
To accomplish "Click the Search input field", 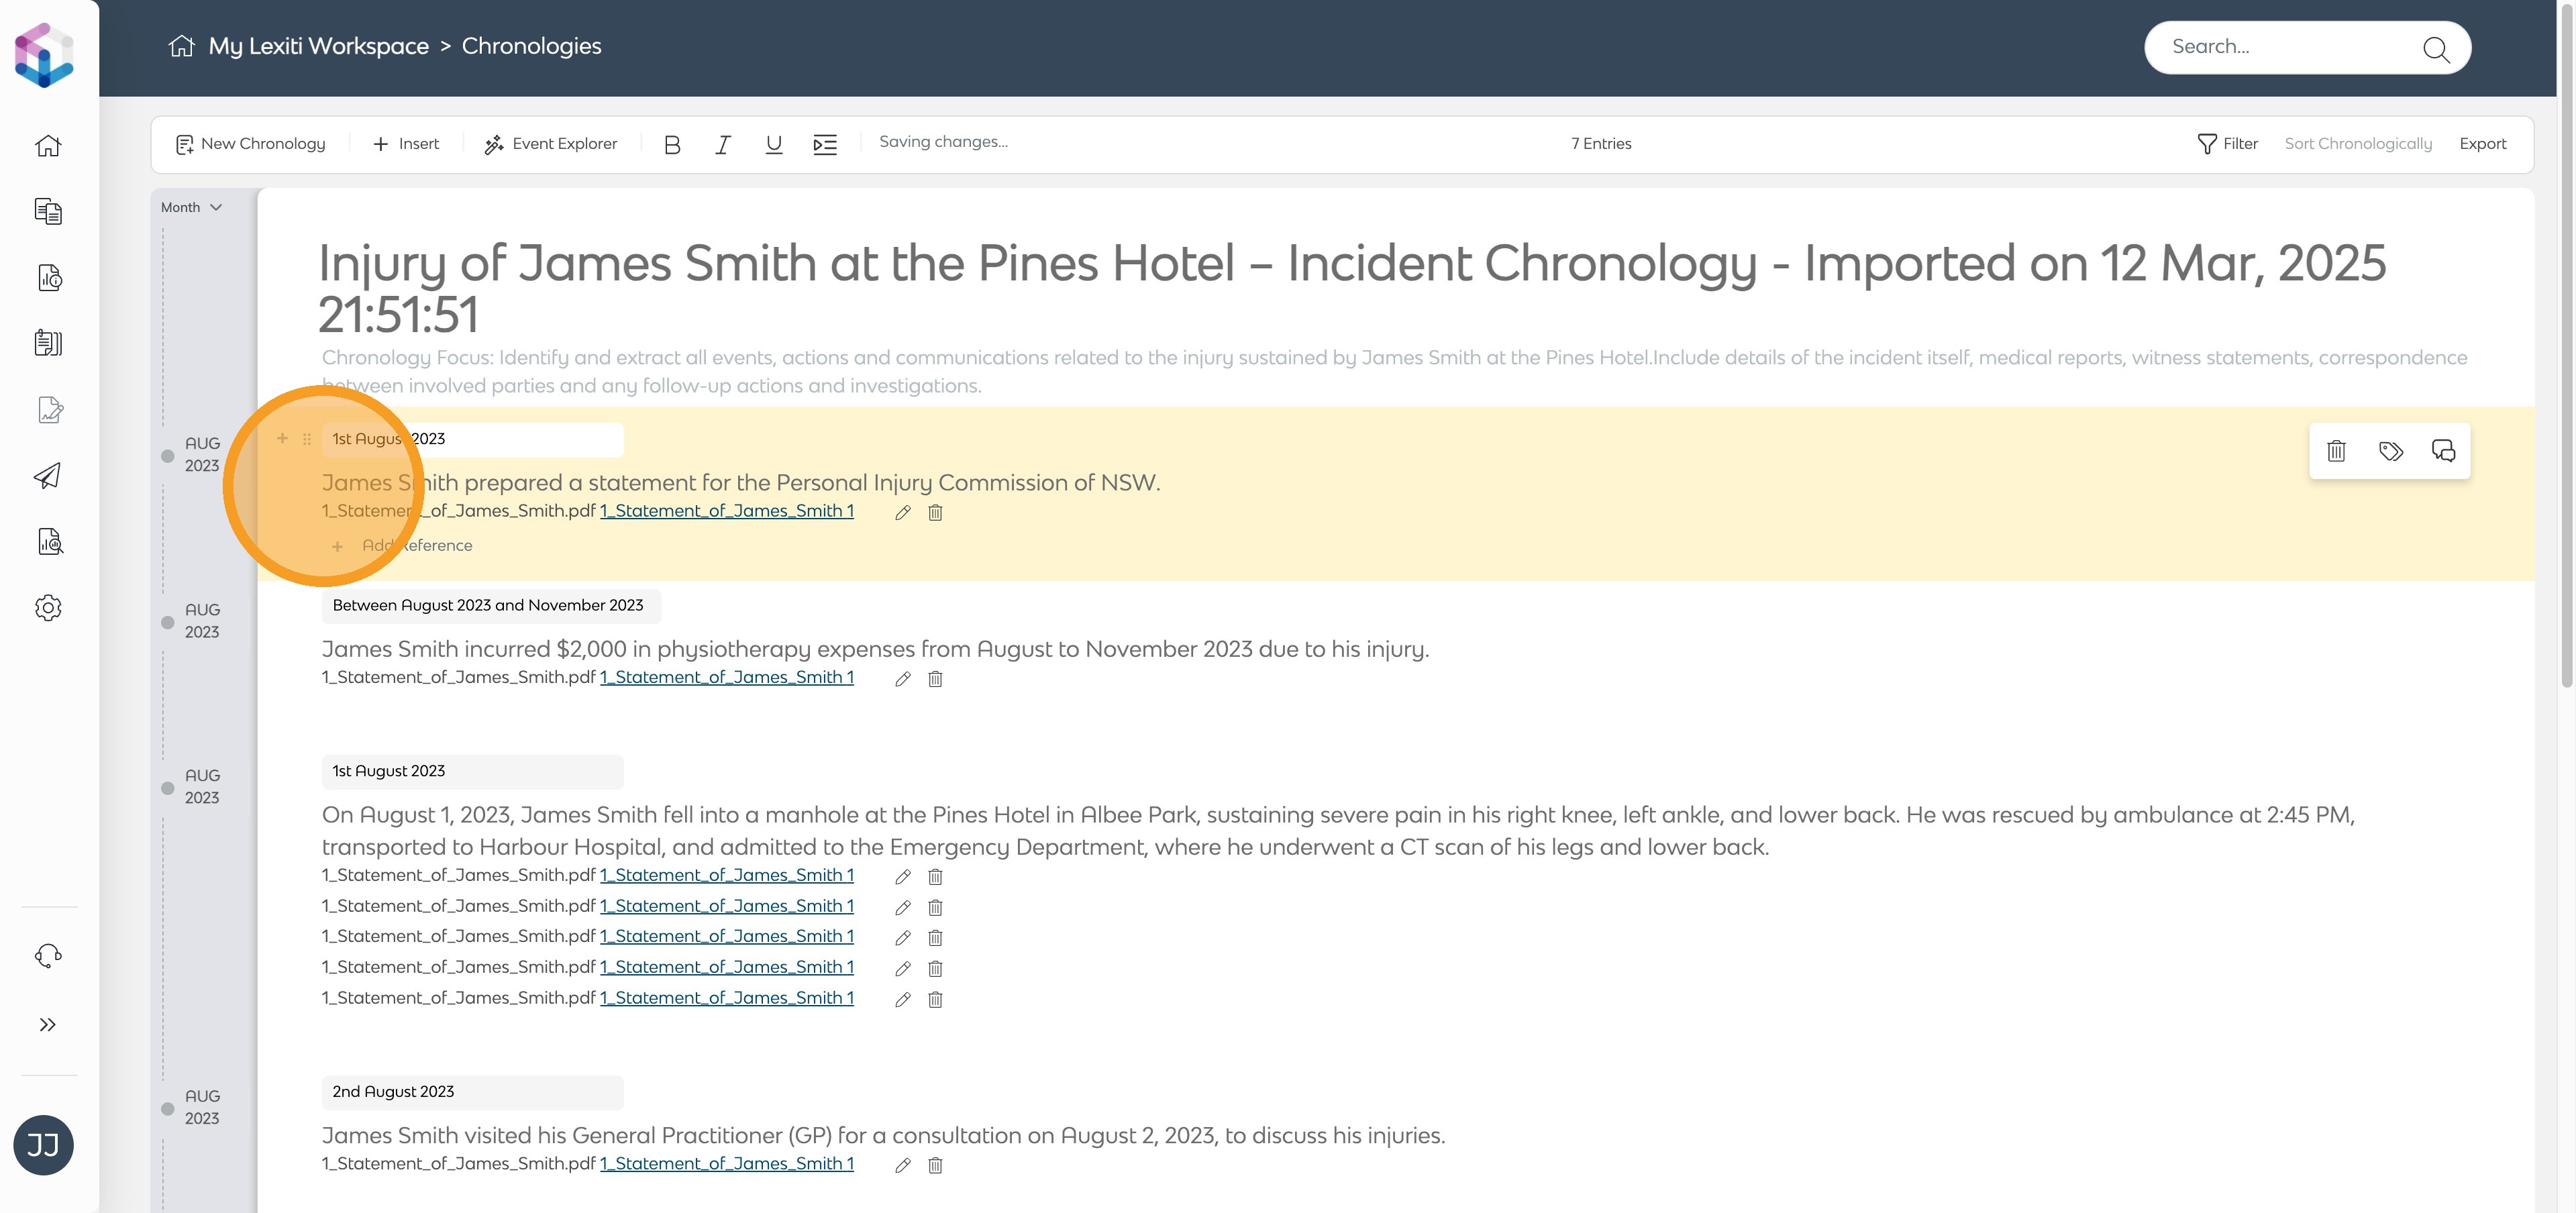I will pyautogui.click(x=2290, y=47).
